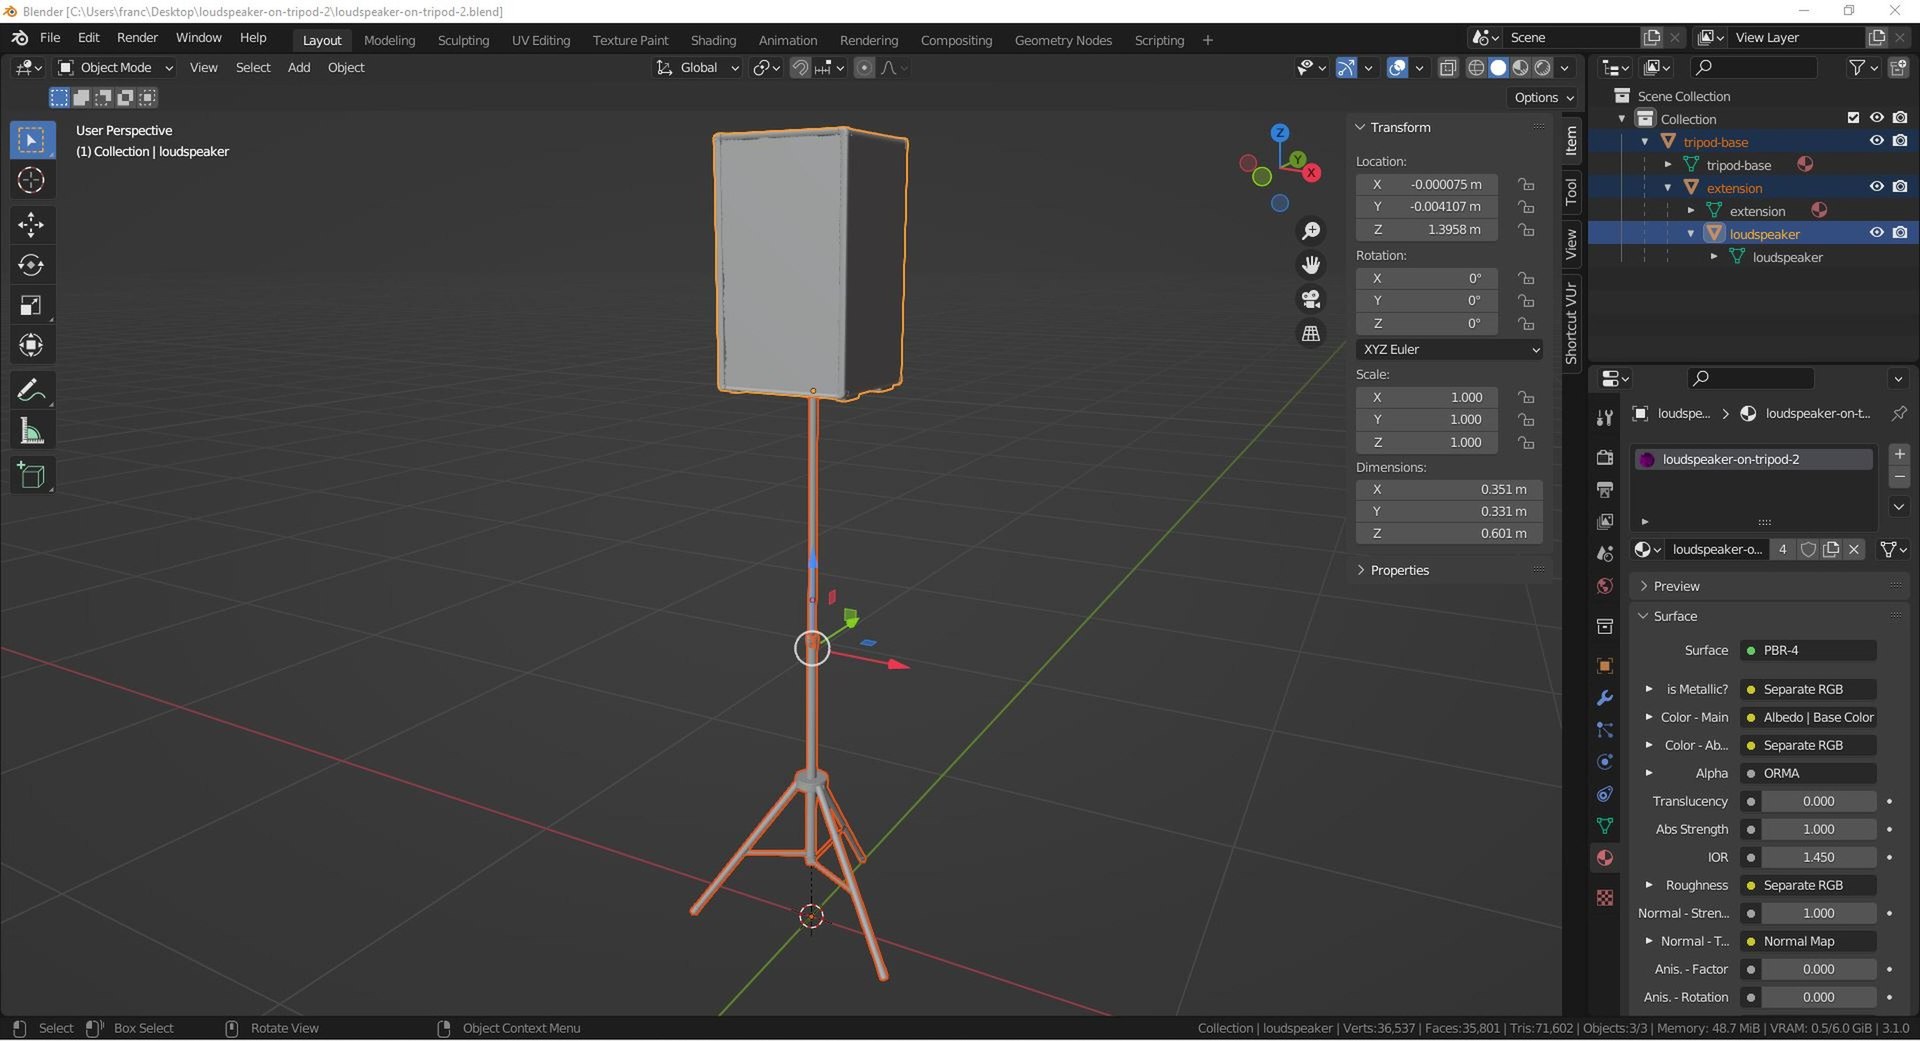Adjust the IOR value slider
This screenshot has width=1920, height=1041.
(x=1818, y=857)
